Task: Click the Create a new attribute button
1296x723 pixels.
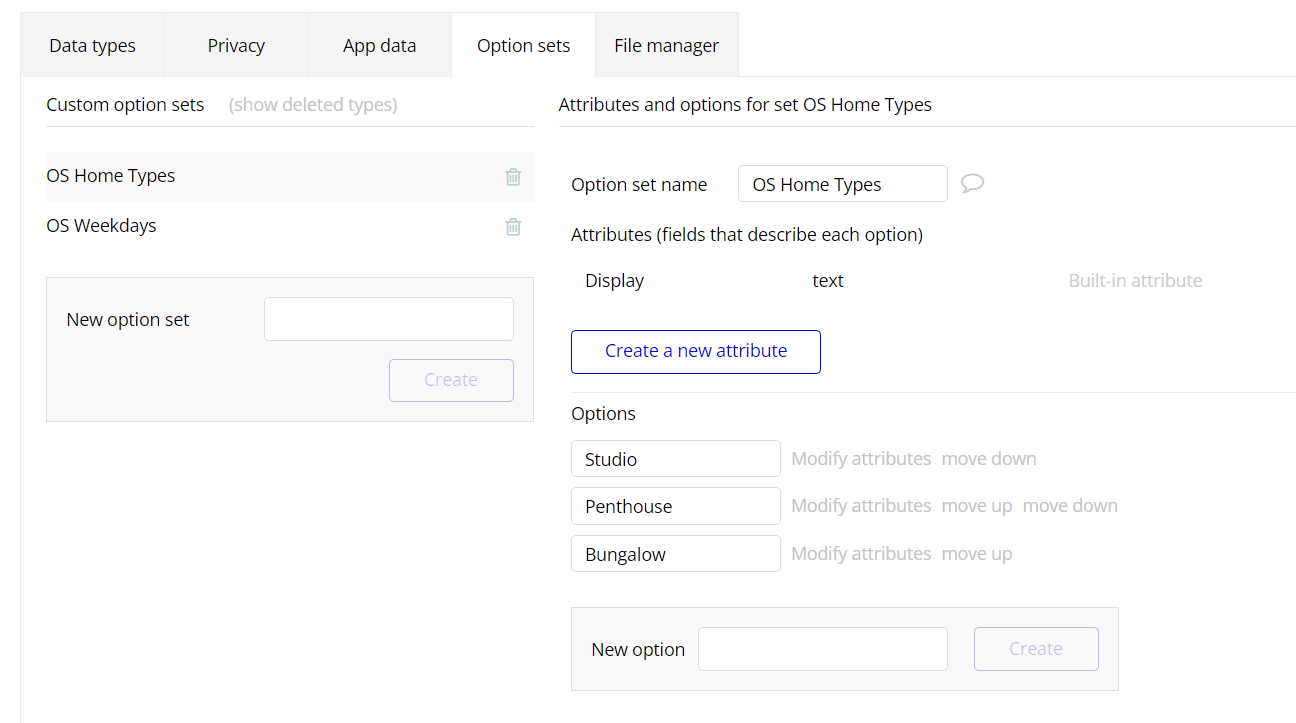Action: [x=696, y=351]
